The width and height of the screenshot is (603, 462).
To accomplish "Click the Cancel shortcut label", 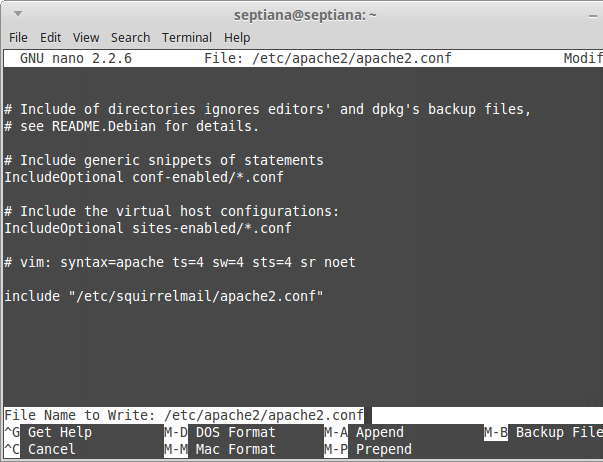I will (x=51, y=450).
